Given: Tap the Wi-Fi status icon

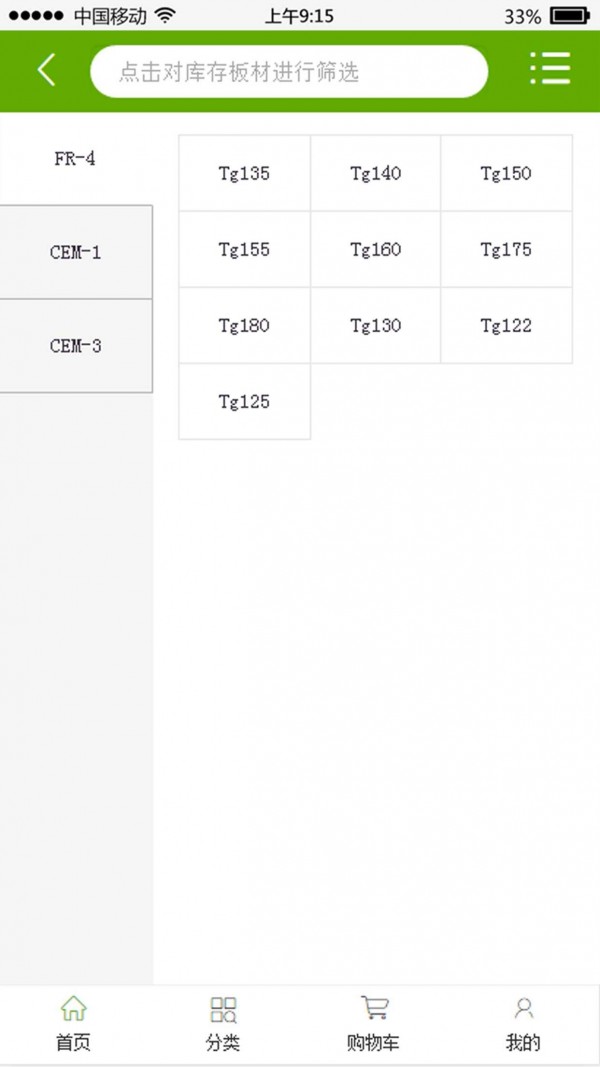Looking at the screenshot, I should click(x=164, y=16).
